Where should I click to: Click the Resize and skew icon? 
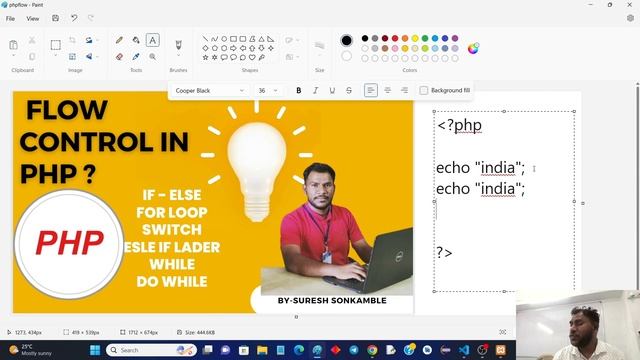point(72,57)
